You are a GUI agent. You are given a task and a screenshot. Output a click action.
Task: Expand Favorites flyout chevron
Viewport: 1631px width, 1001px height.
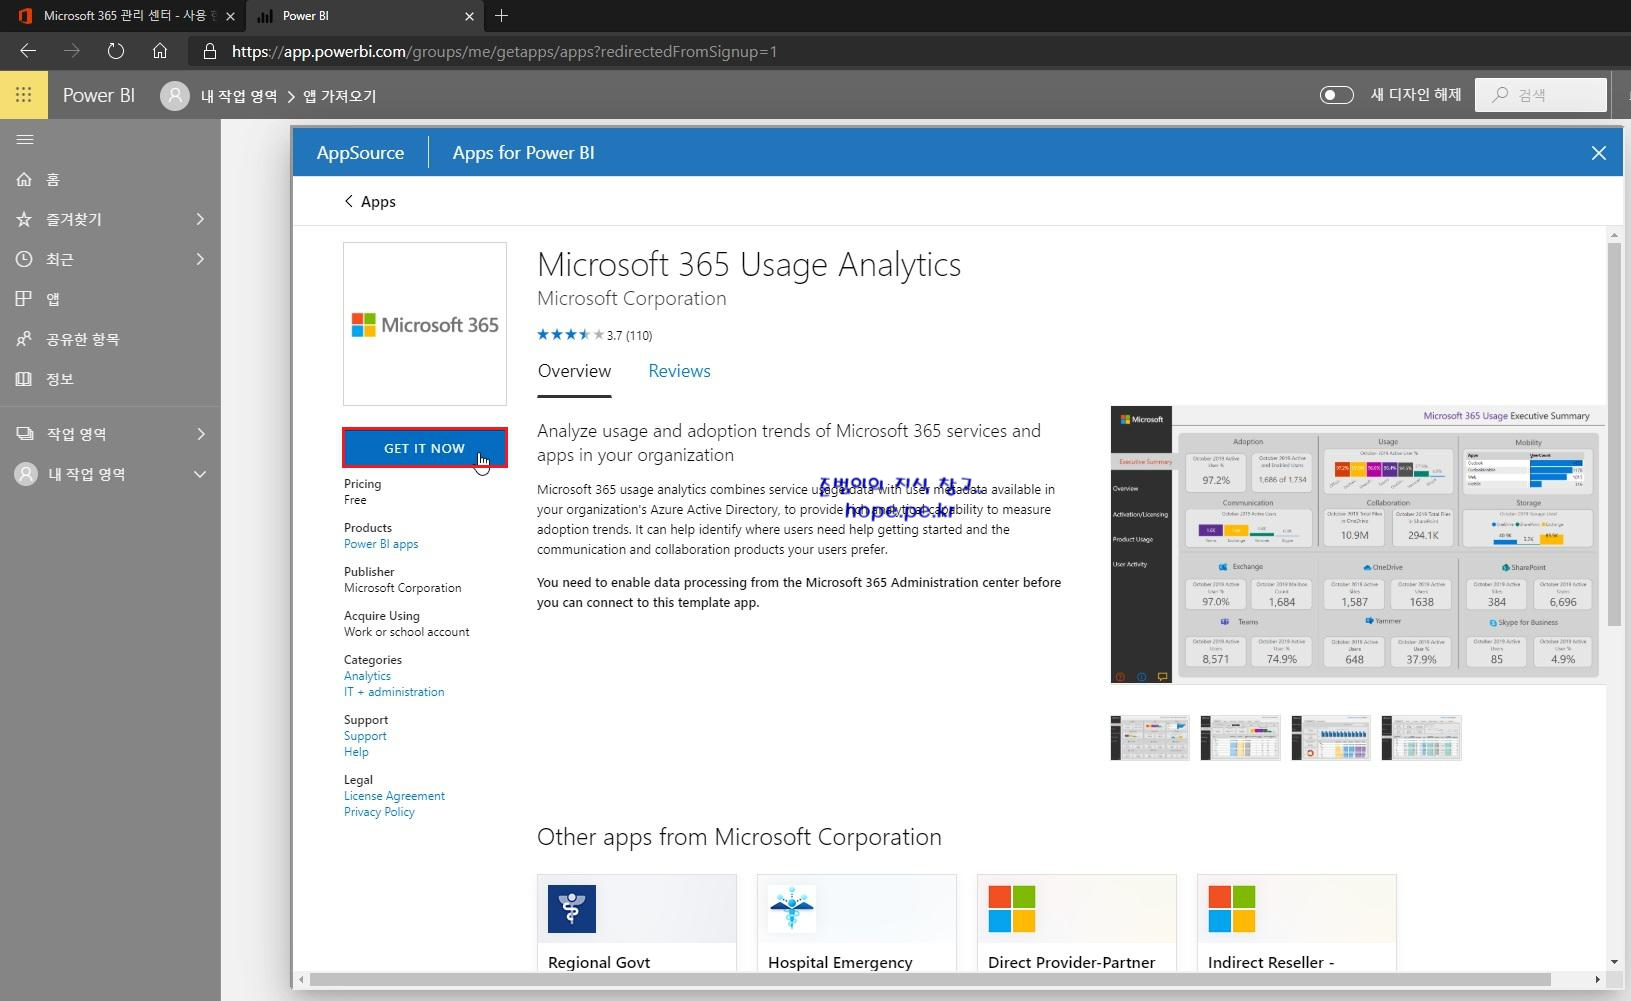click(200, 219)
